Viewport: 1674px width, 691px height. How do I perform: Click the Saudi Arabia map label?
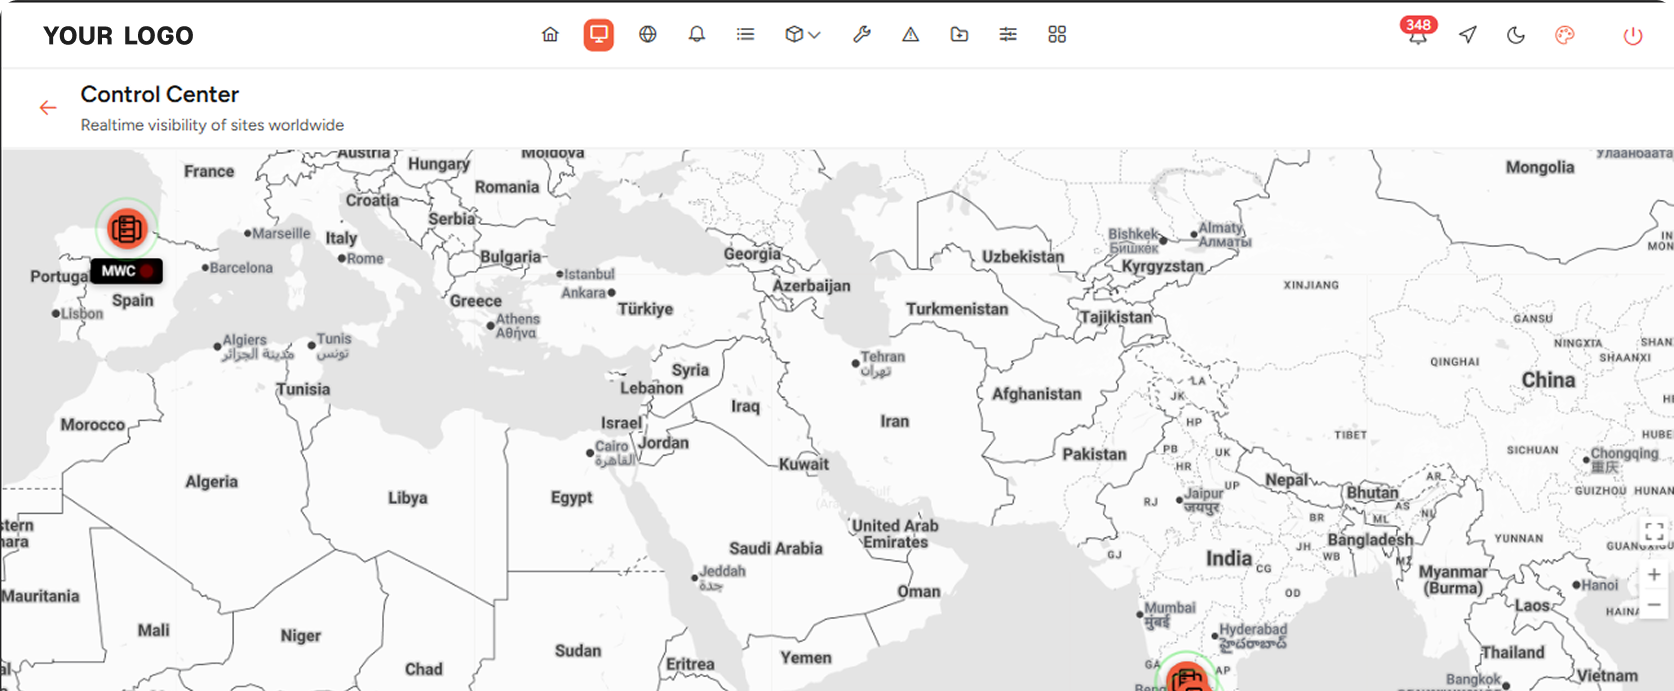776,548
